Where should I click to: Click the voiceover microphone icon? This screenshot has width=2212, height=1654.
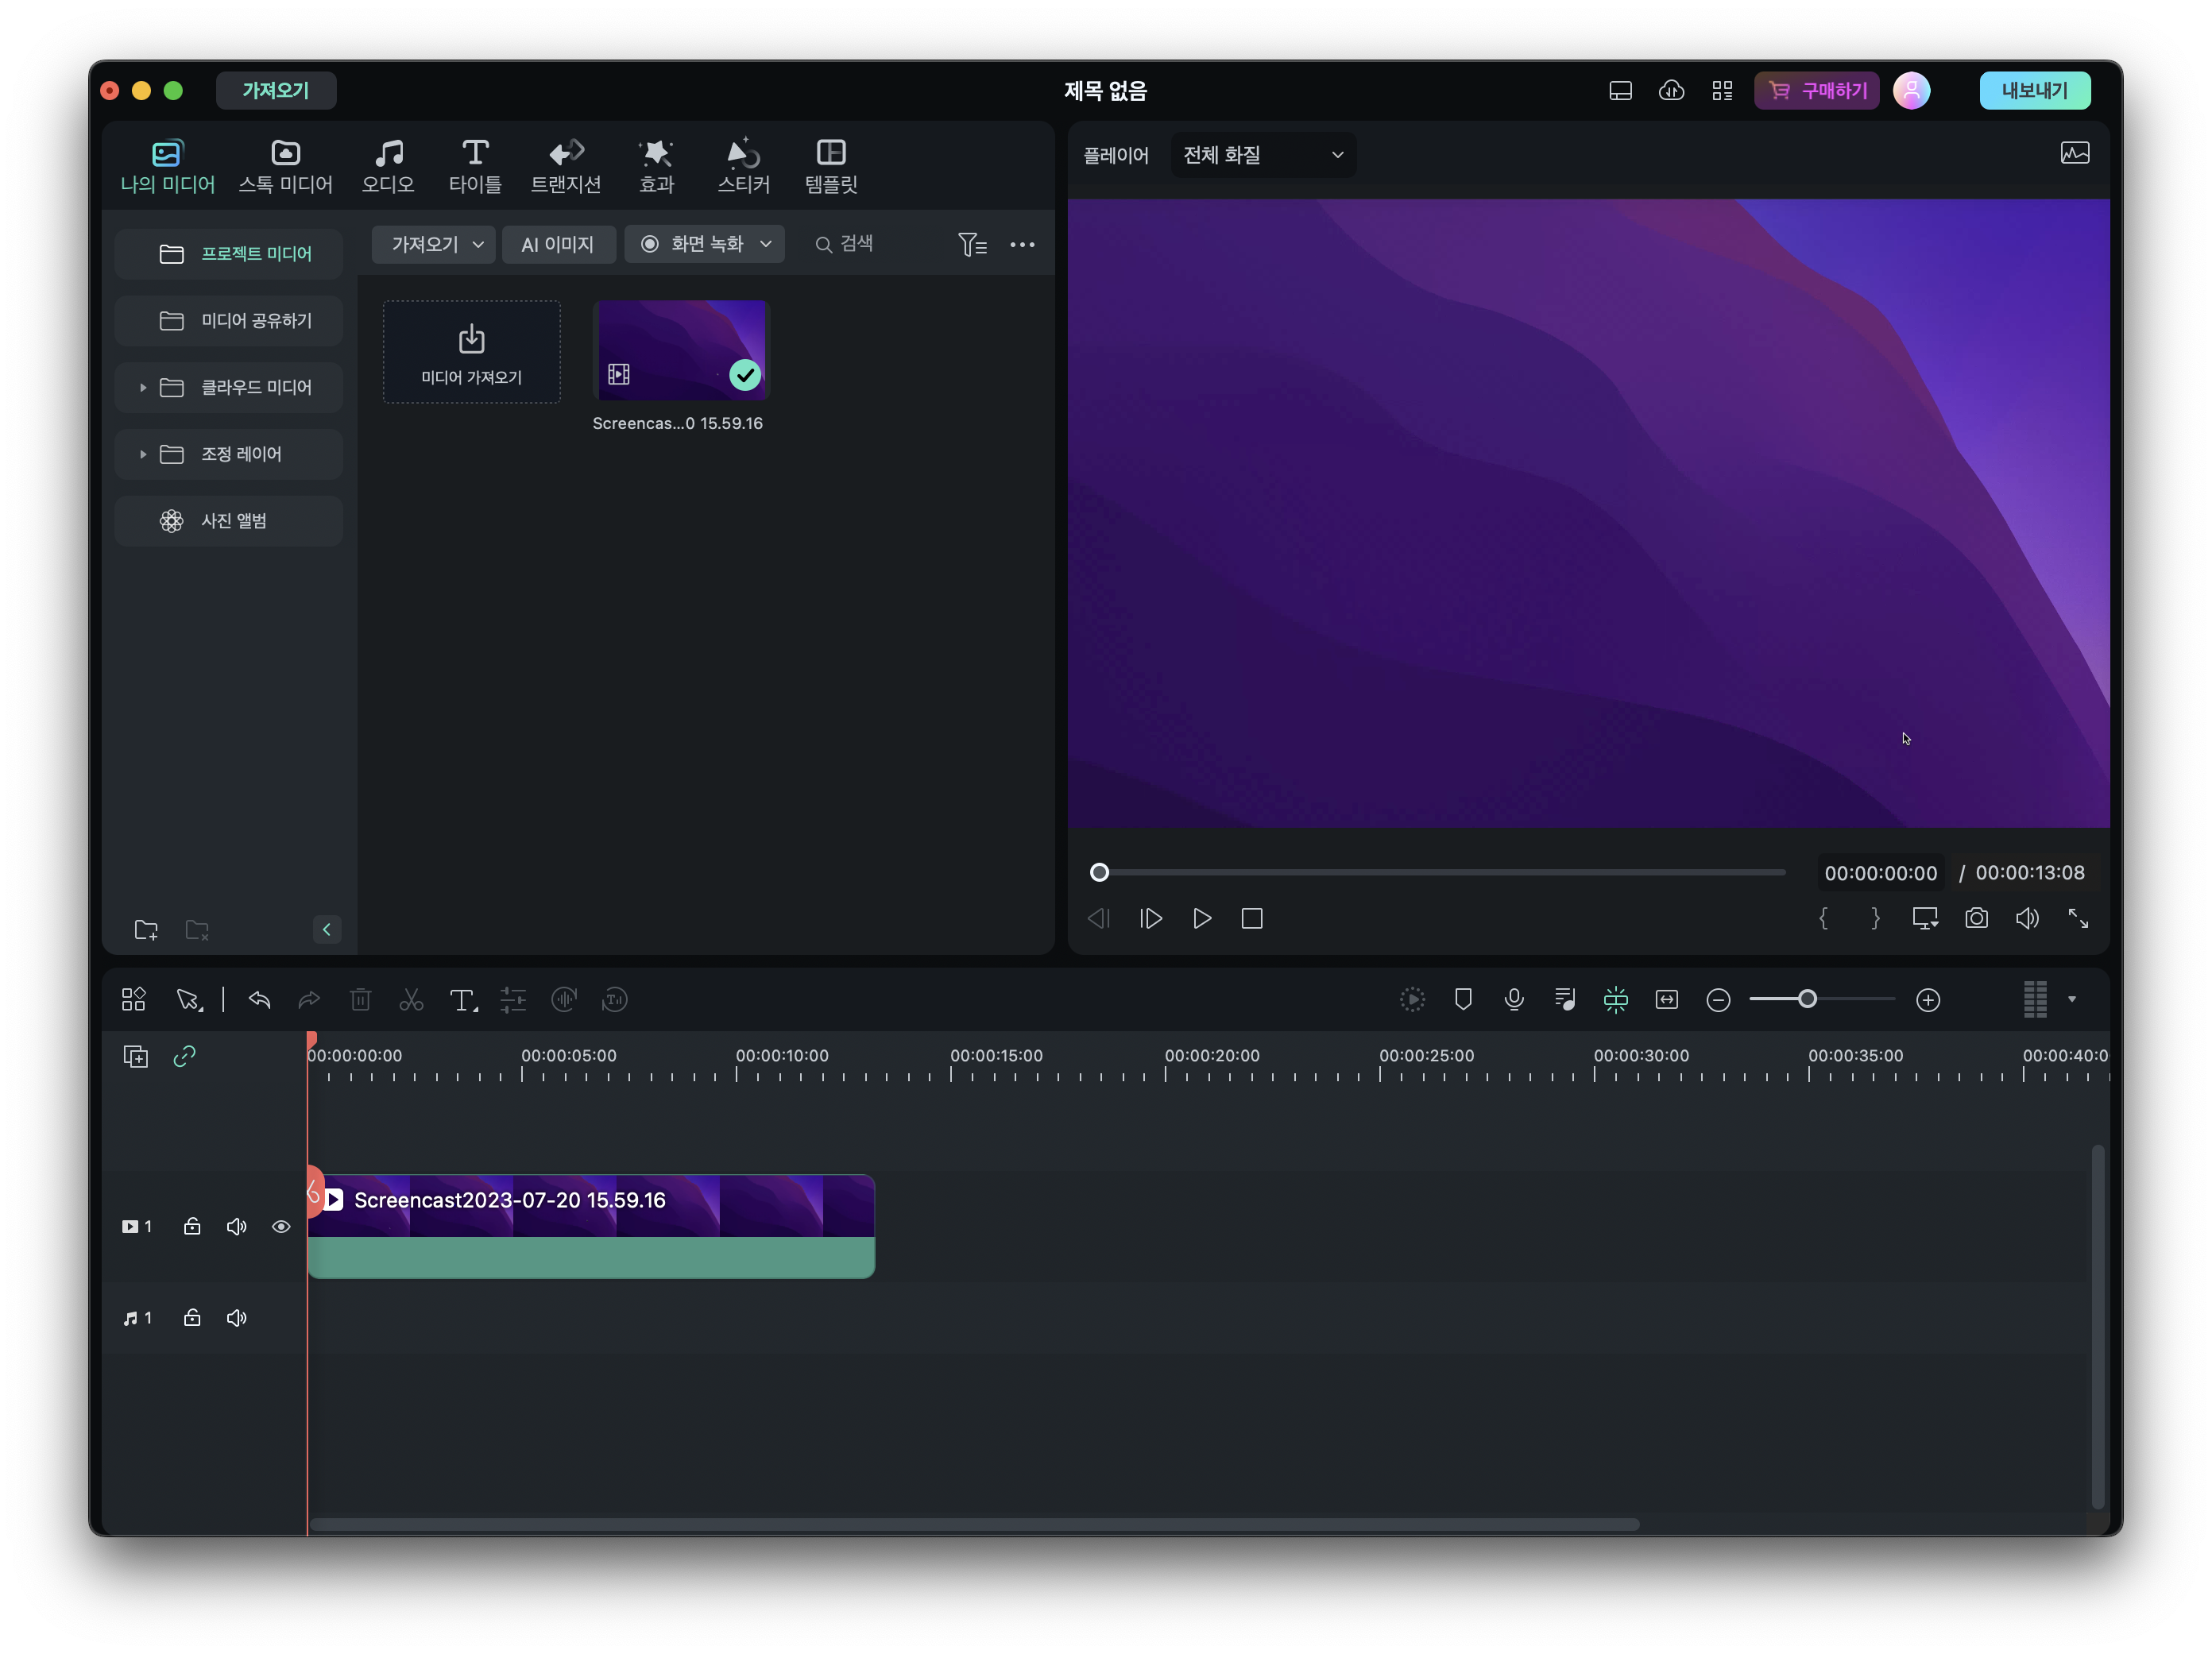pos(1514,999)
